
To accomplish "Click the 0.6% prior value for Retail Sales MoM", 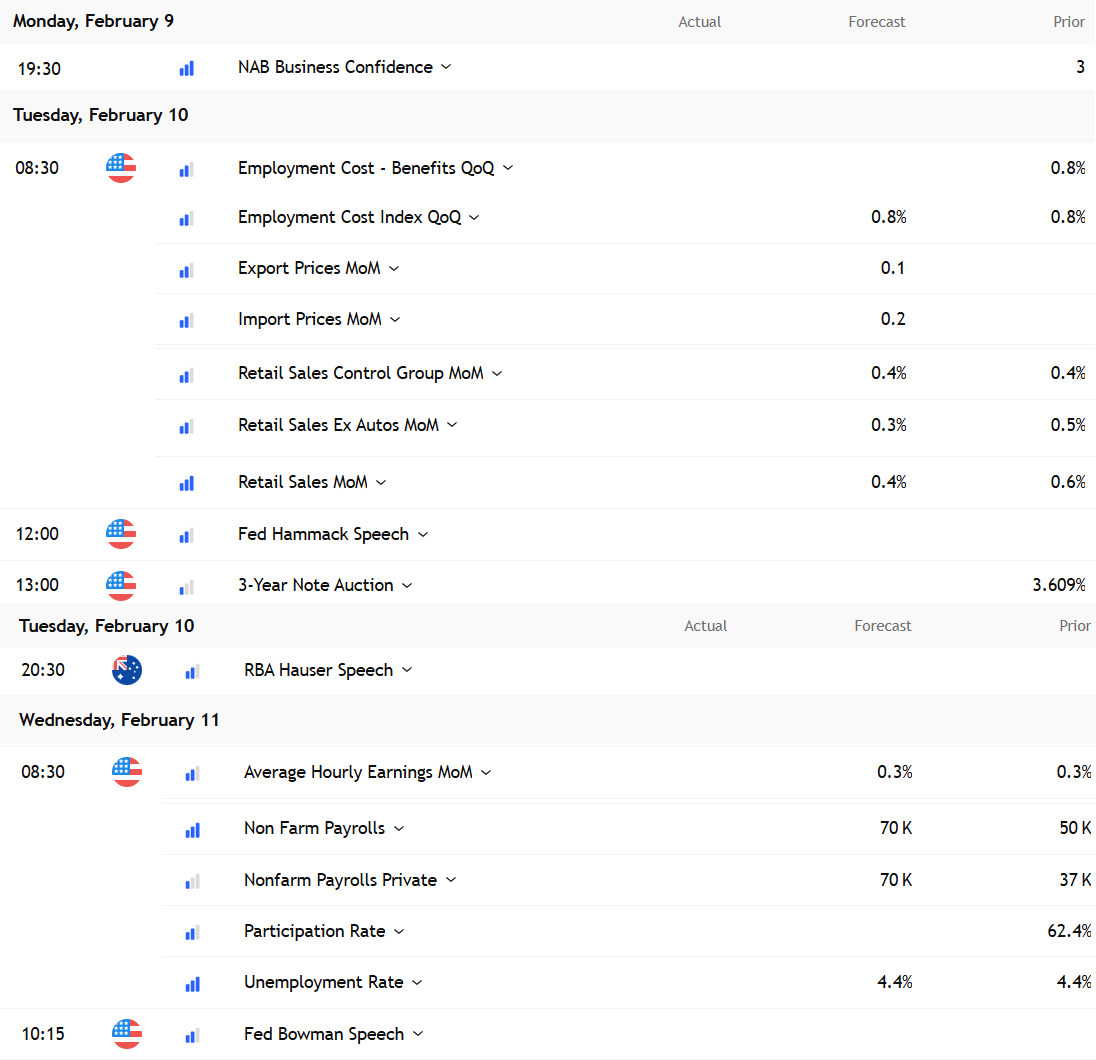I will point(1068,482).
